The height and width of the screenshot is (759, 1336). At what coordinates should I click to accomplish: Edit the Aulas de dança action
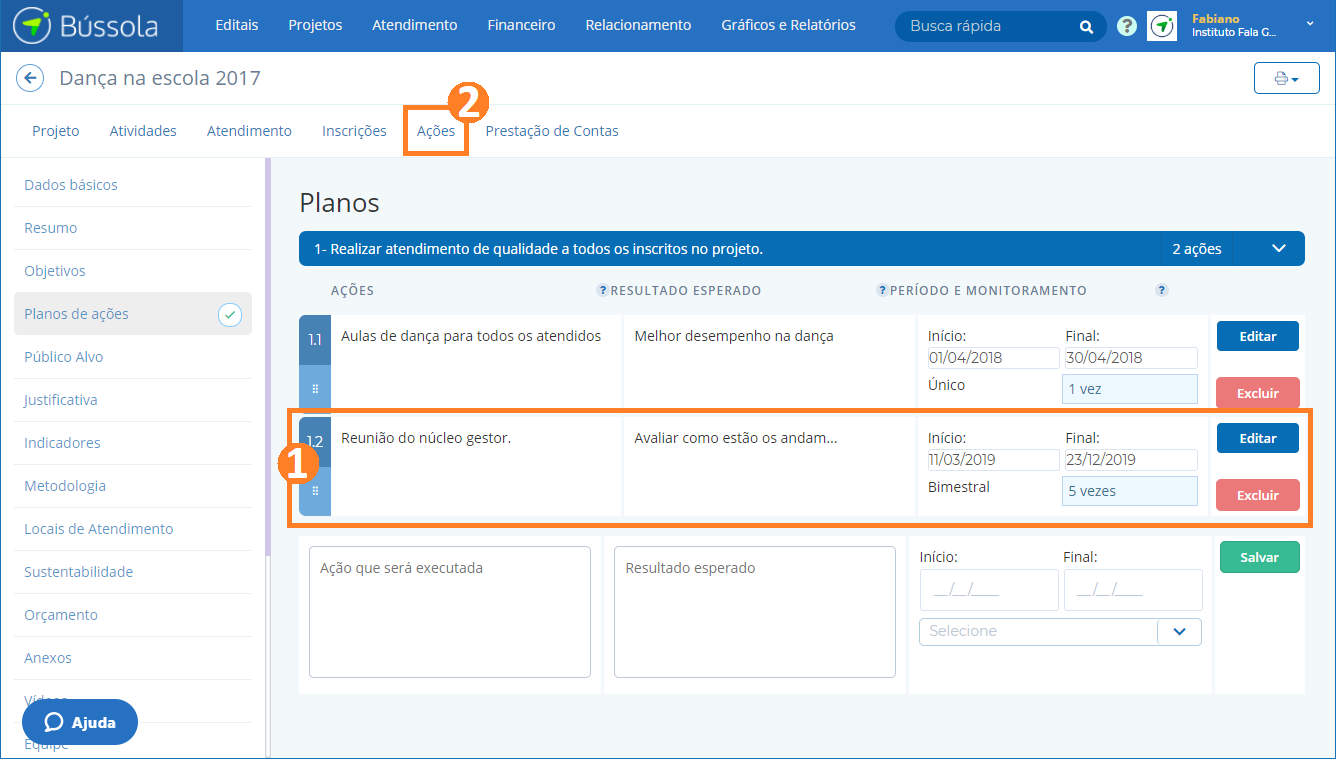1258,336
